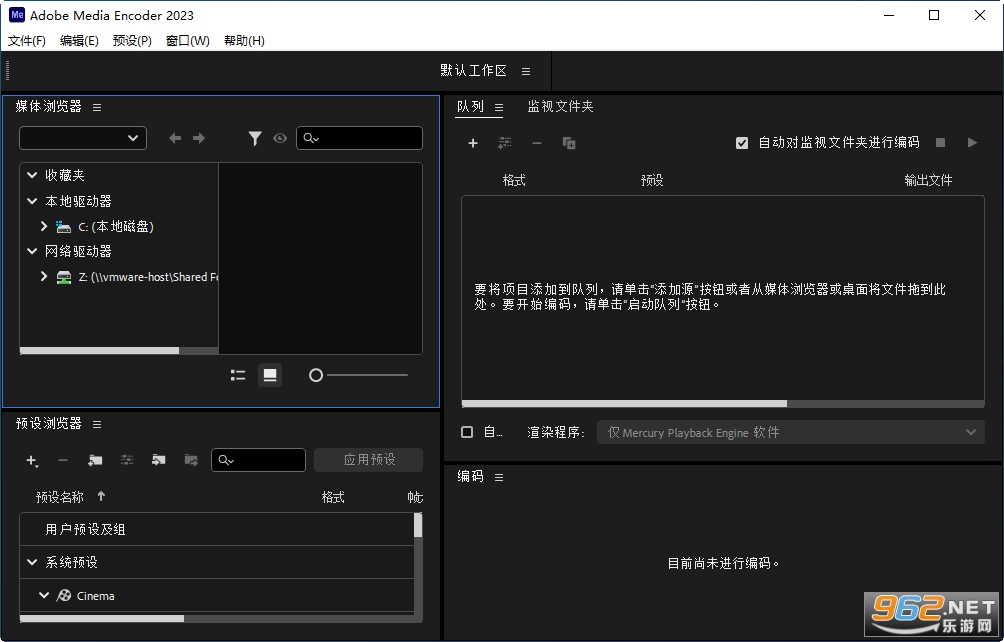Sort presets by 预设名称 column header
The image size is (1004, 642).
tap(60, 497)
